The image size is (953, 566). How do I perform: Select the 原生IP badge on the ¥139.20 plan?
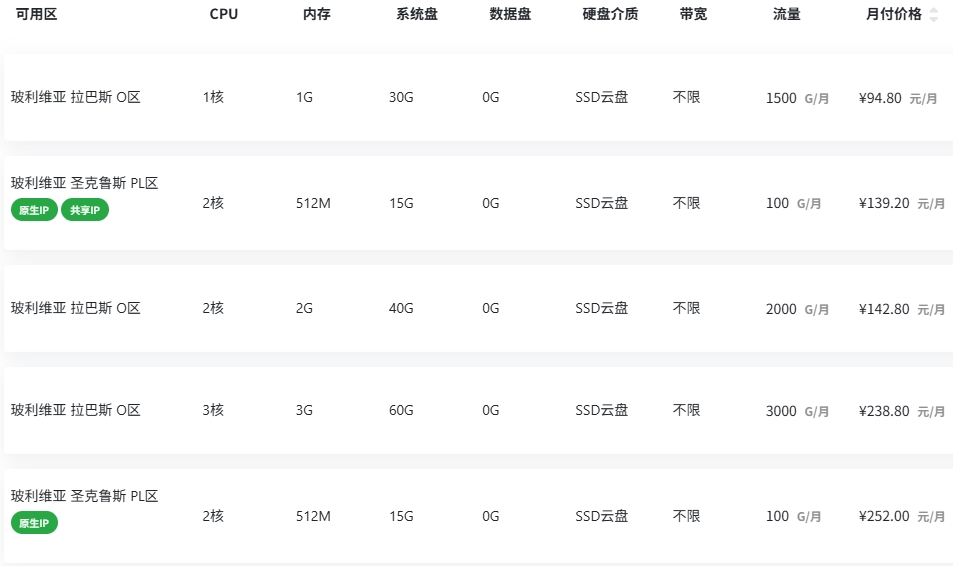pyautogui.click(x=34, y=210)
